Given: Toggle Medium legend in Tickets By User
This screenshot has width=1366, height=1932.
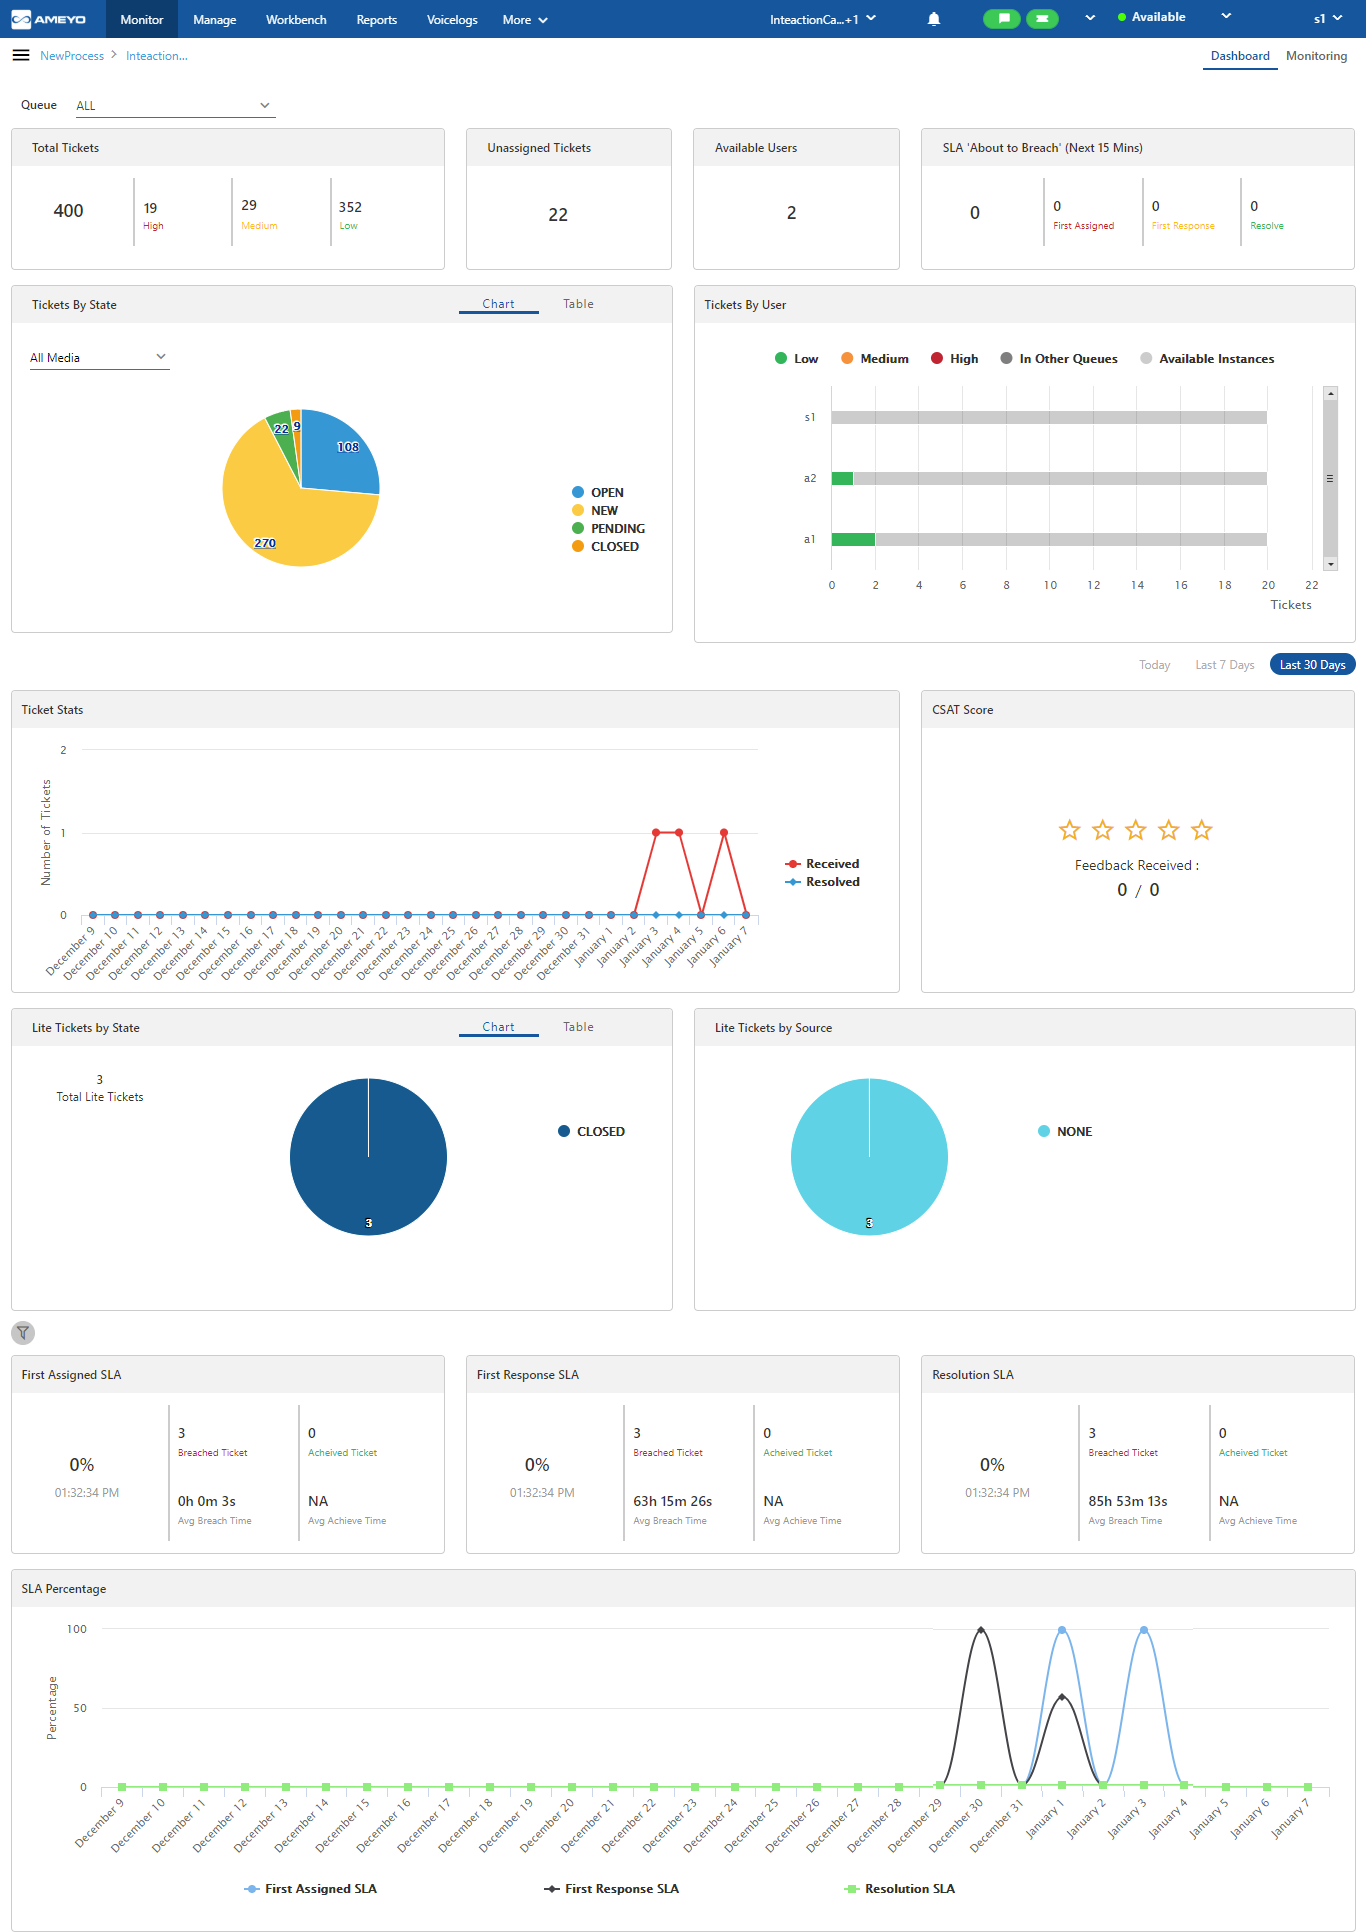Looking at the screenshot, I should [875, 359].
